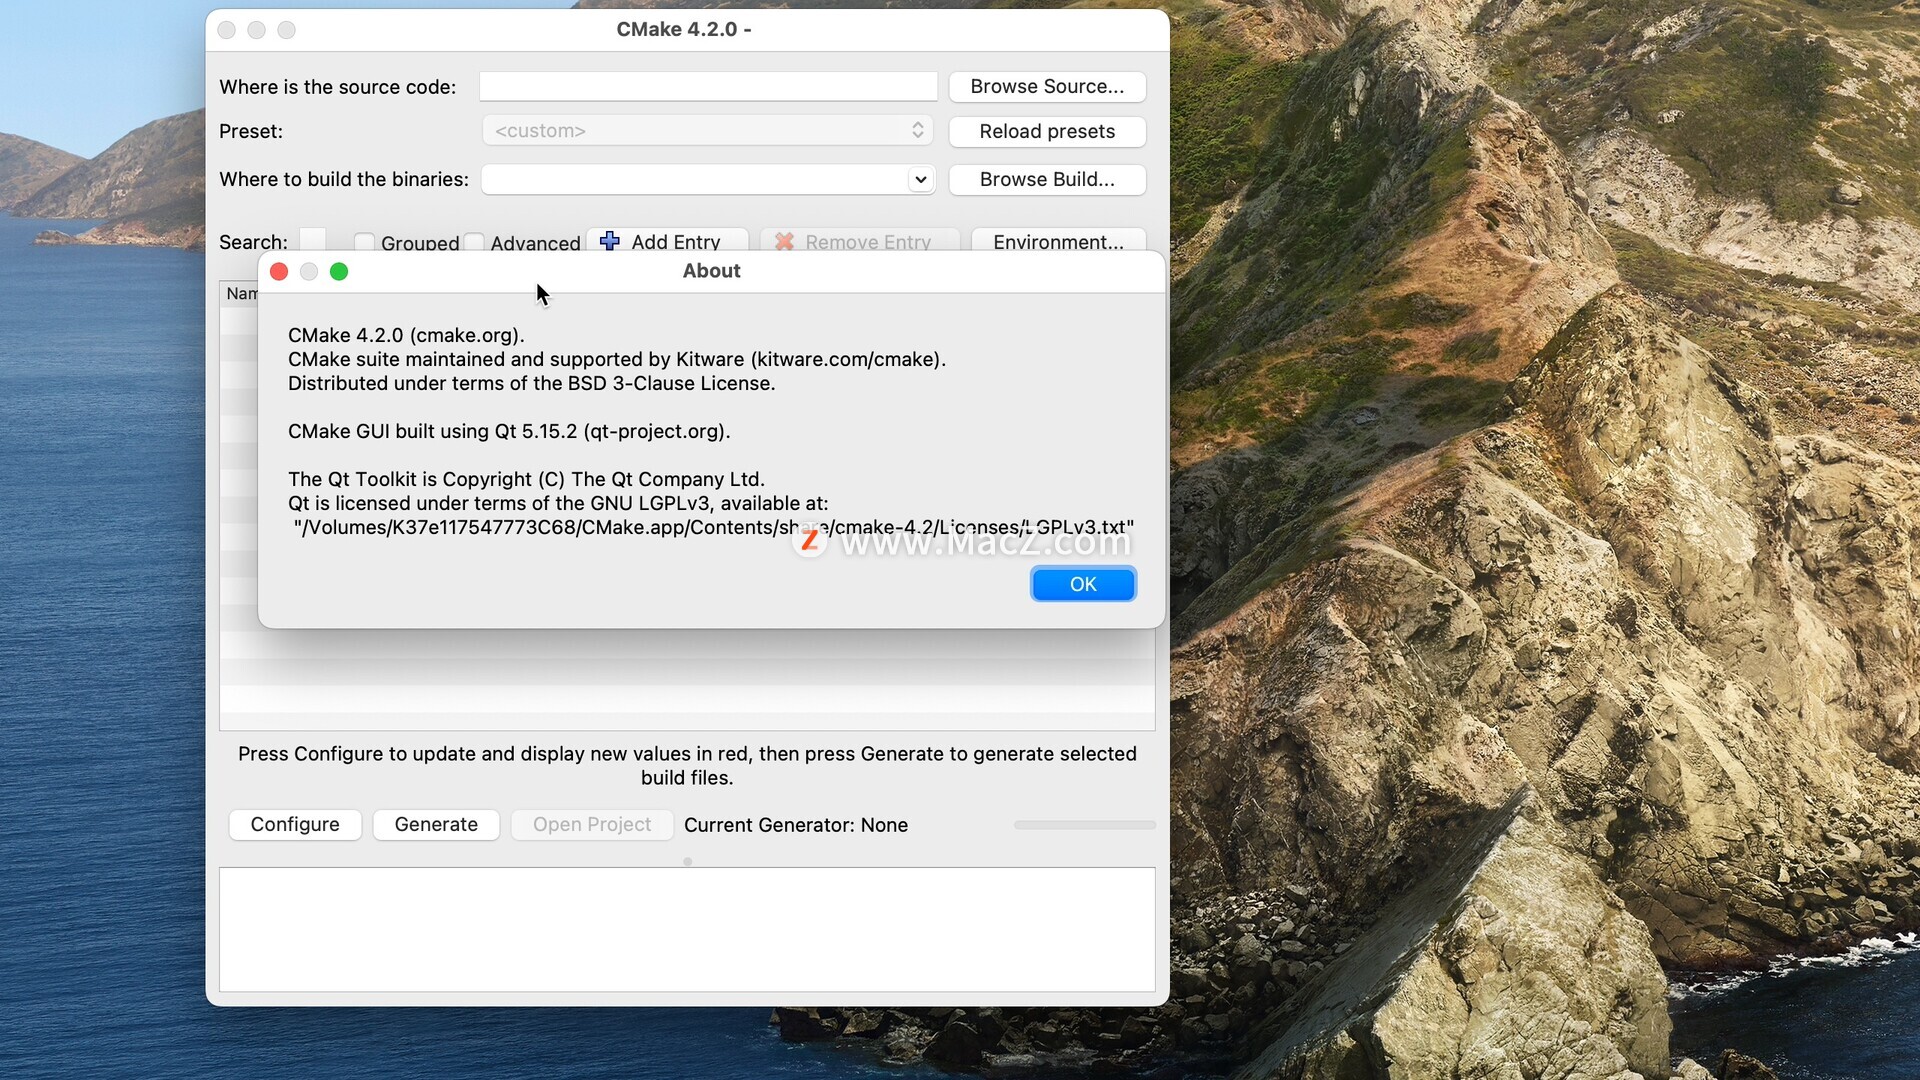
Task: Open the Environment editor button
Action: (x=1057, y=242)
